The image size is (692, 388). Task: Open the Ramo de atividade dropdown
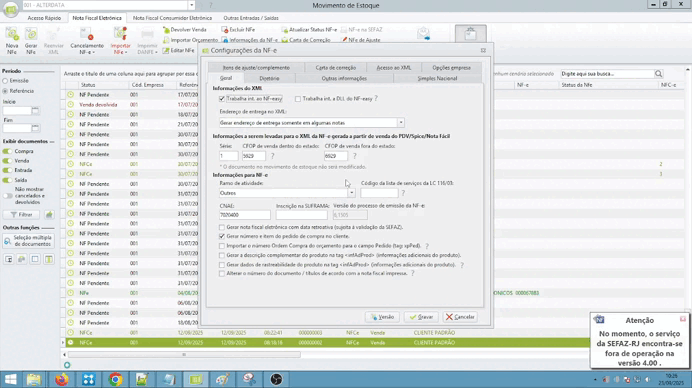tap(351, 193)
